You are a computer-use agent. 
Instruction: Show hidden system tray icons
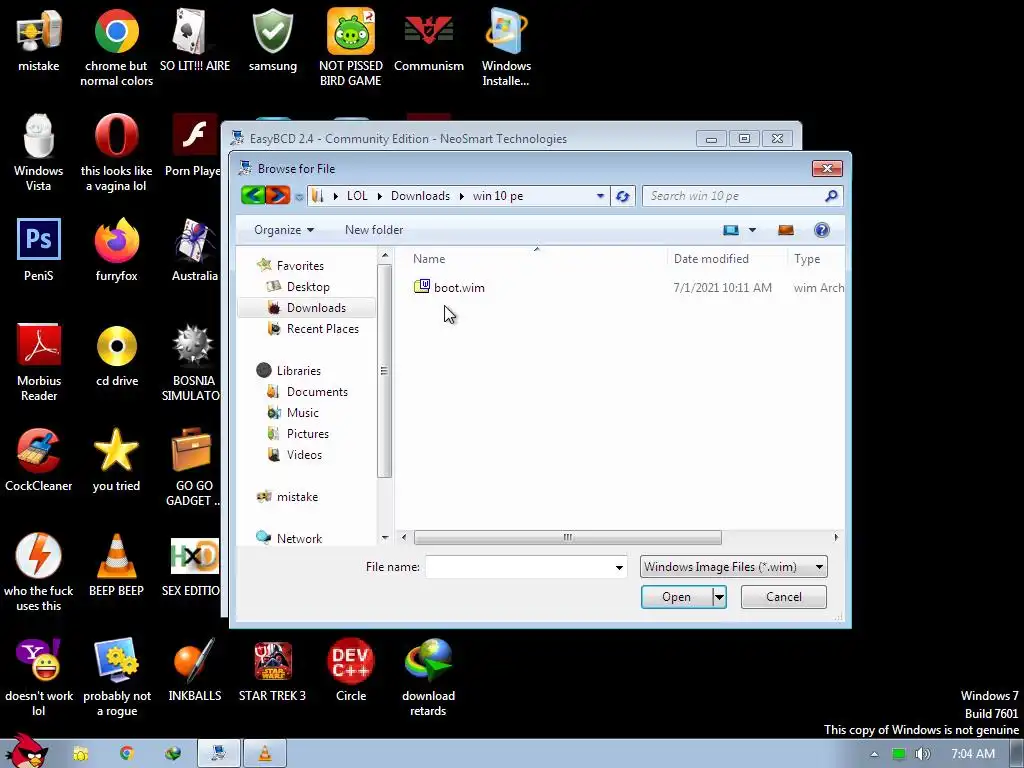874,754
